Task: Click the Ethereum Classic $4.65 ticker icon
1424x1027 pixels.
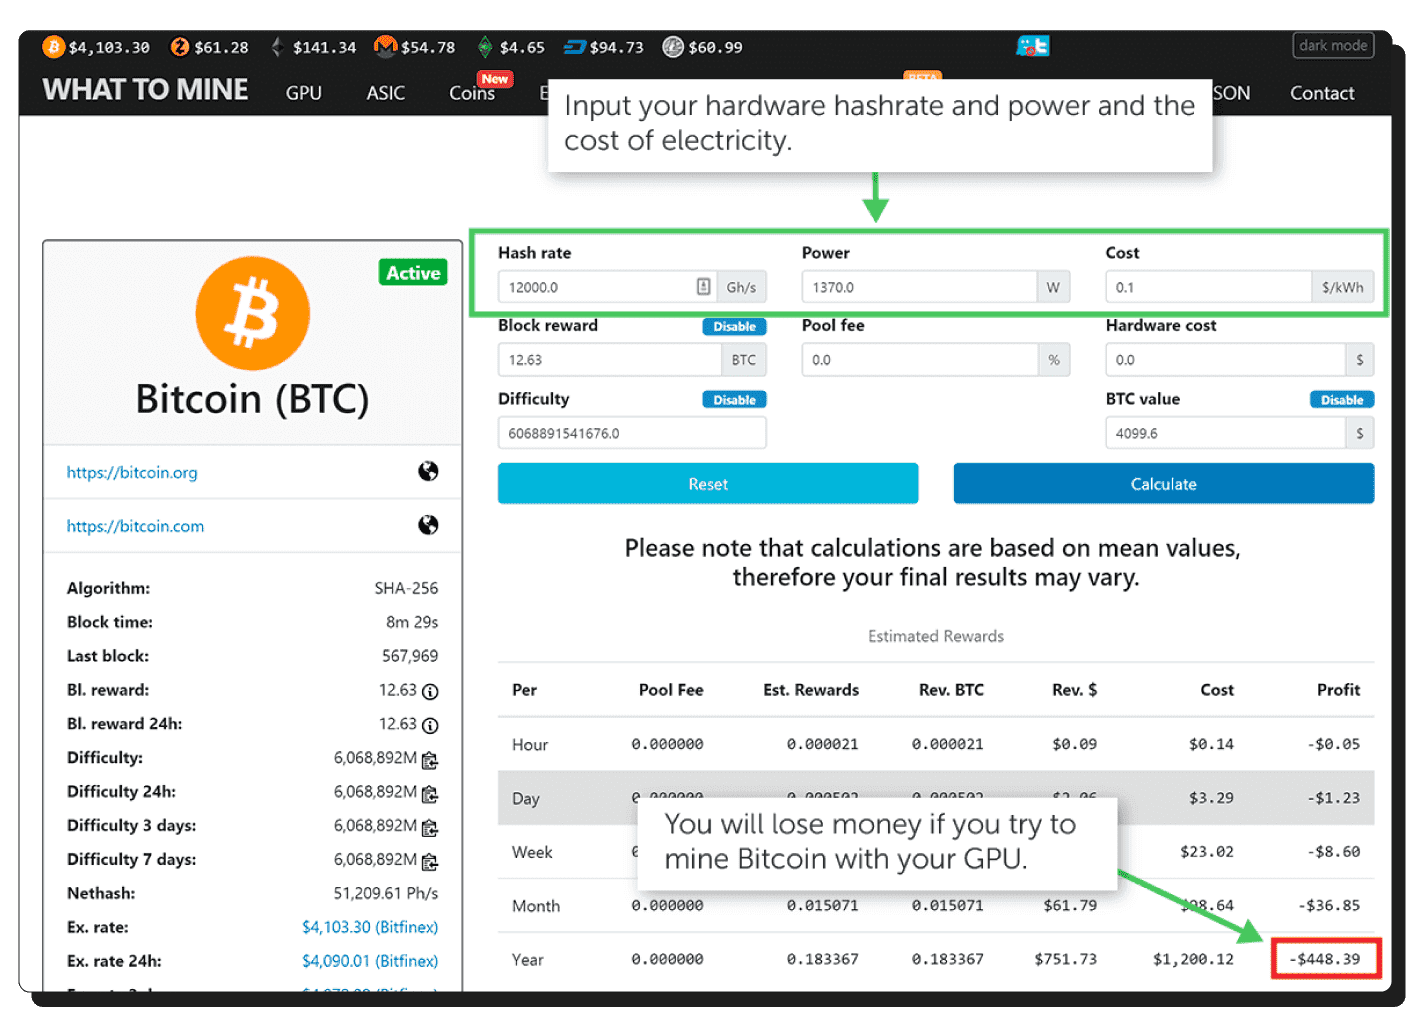Action: 485,47
